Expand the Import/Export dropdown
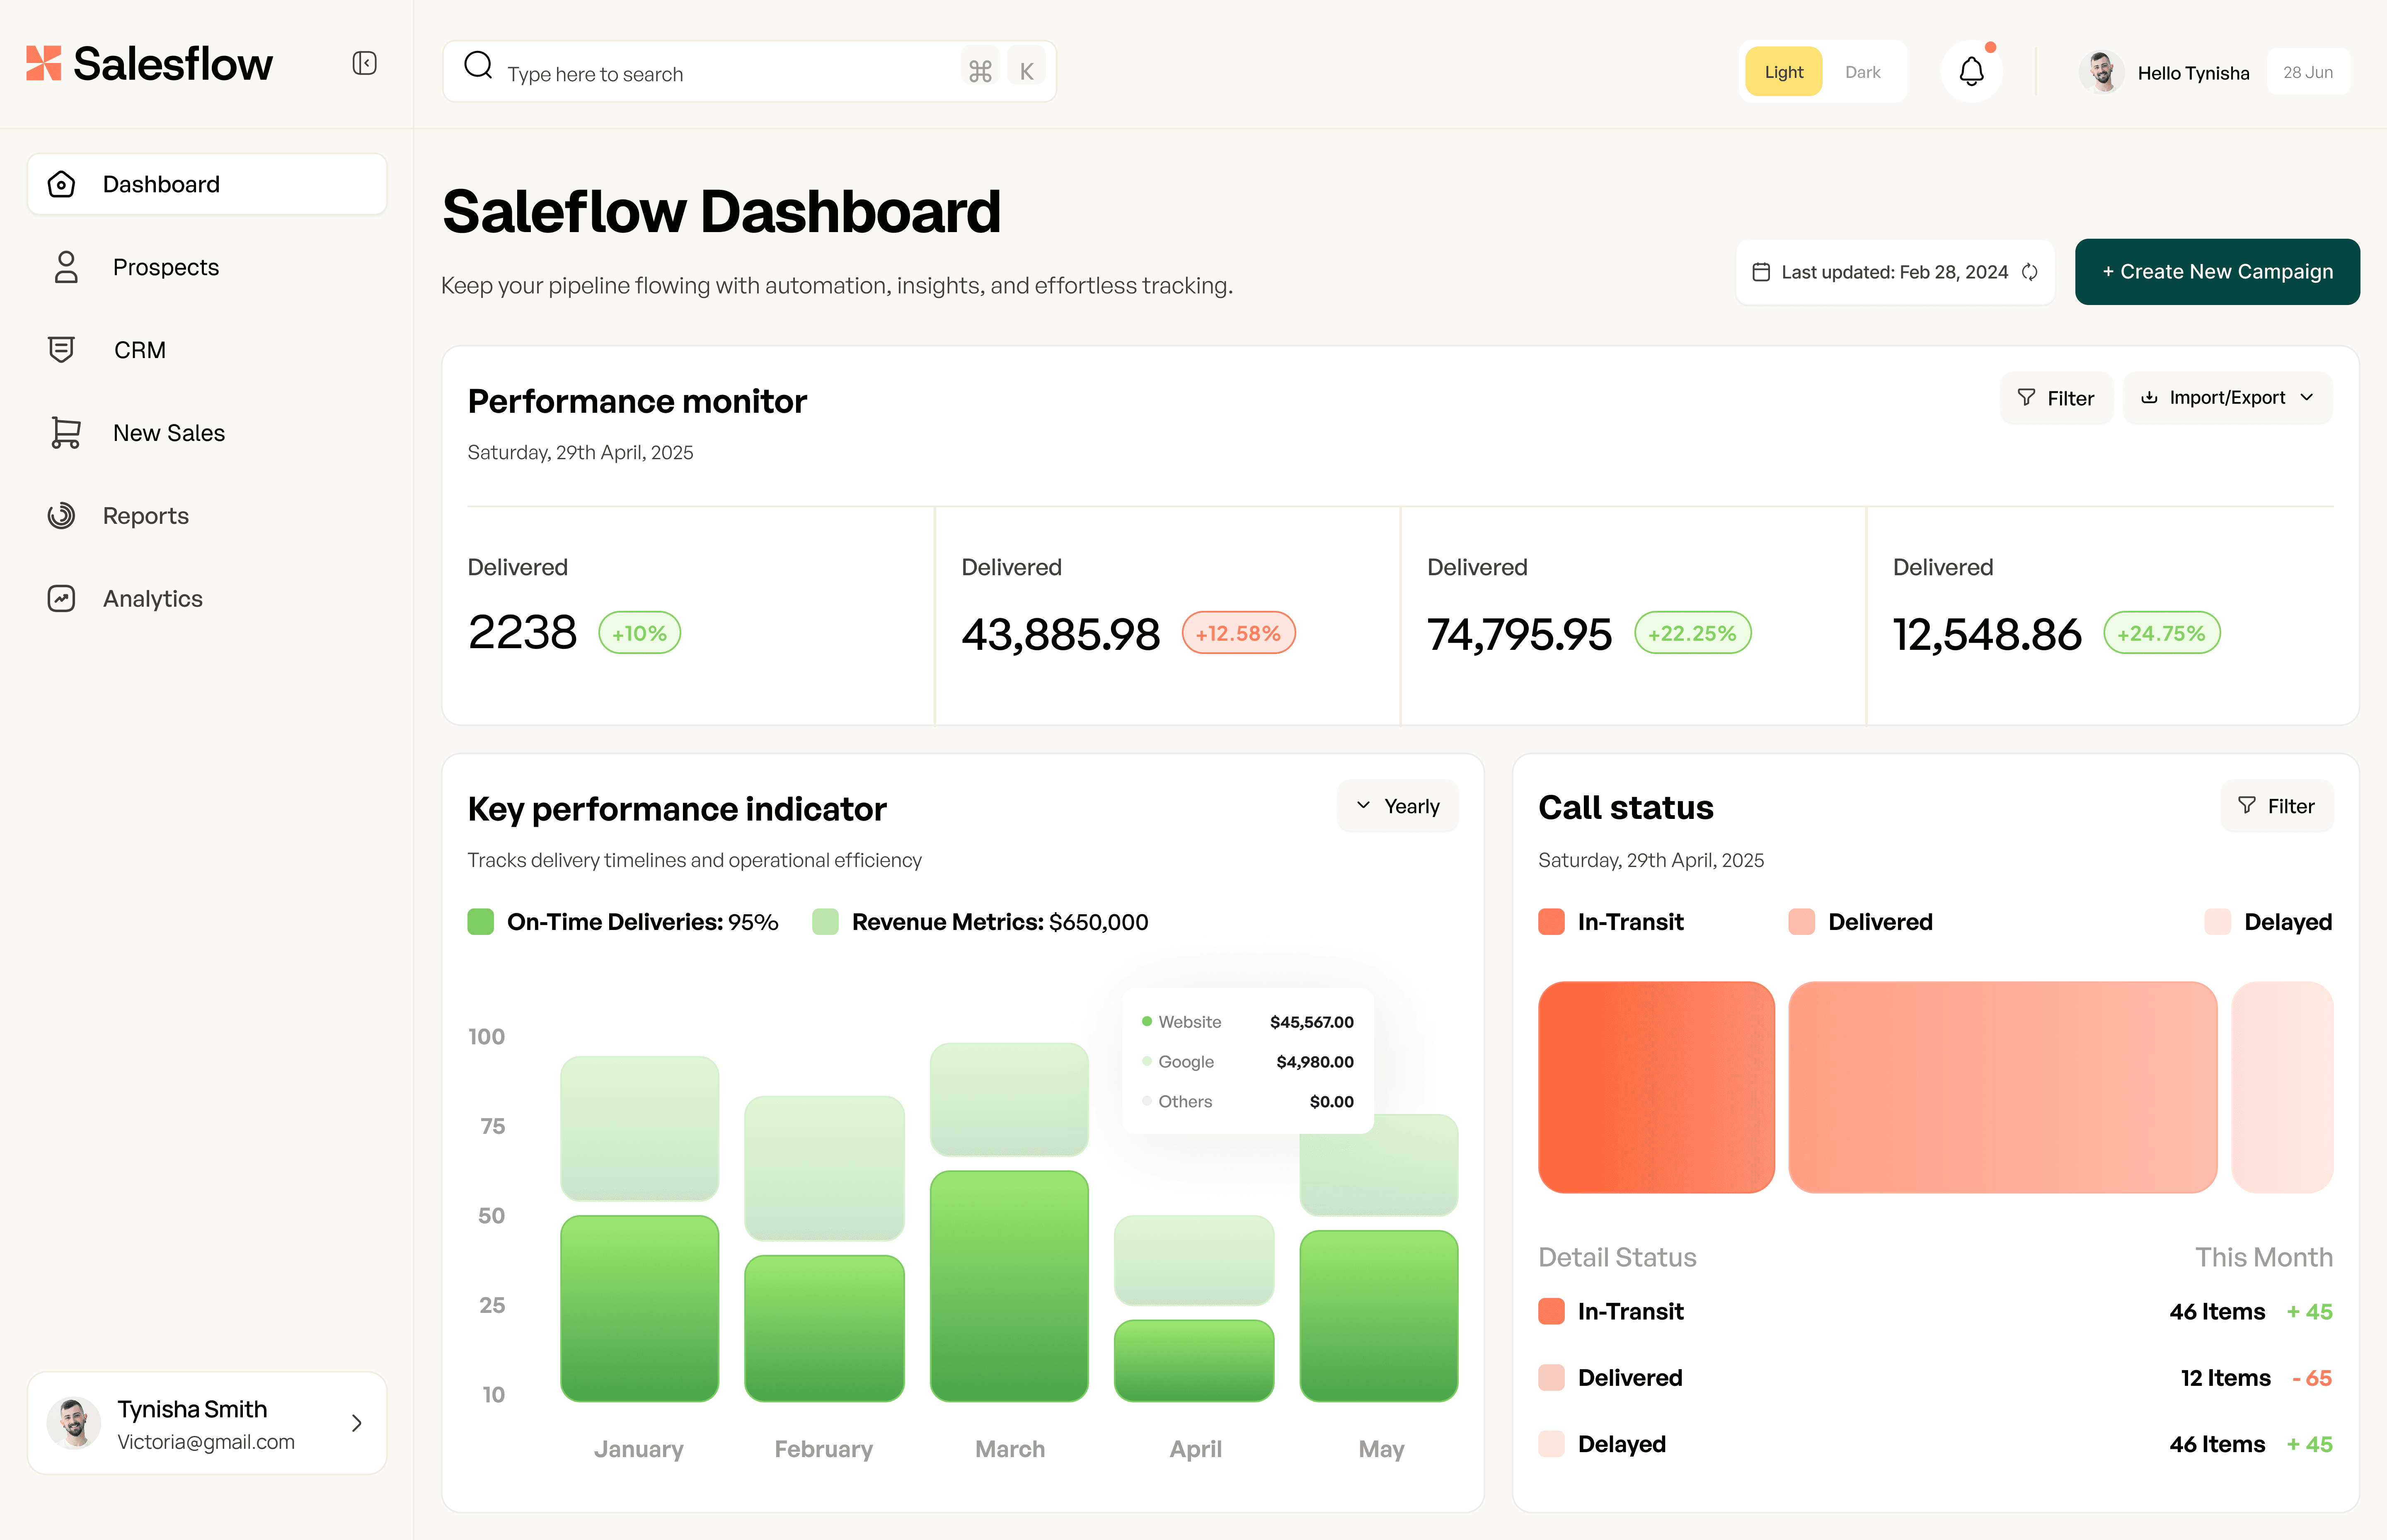This screenshot has height=1540, width=2387. pos(2227,398)
